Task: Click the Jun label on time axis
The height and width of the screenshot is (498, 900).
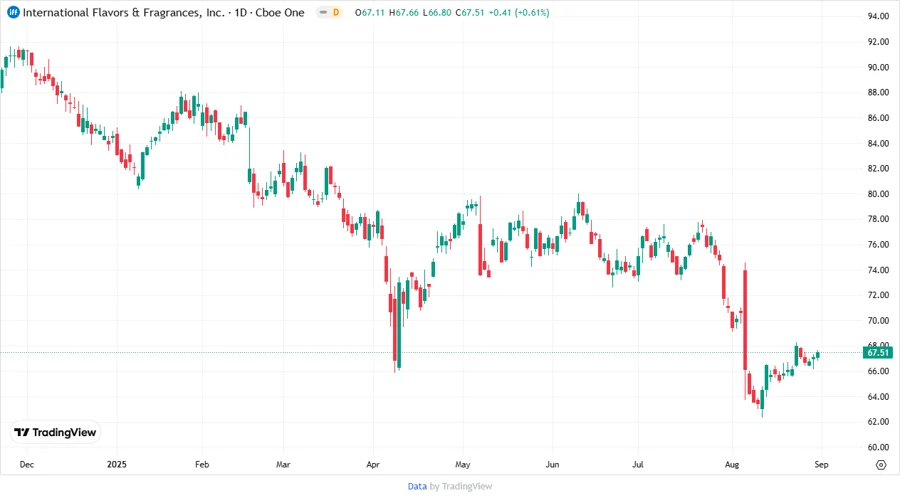Action: point(552,464)
